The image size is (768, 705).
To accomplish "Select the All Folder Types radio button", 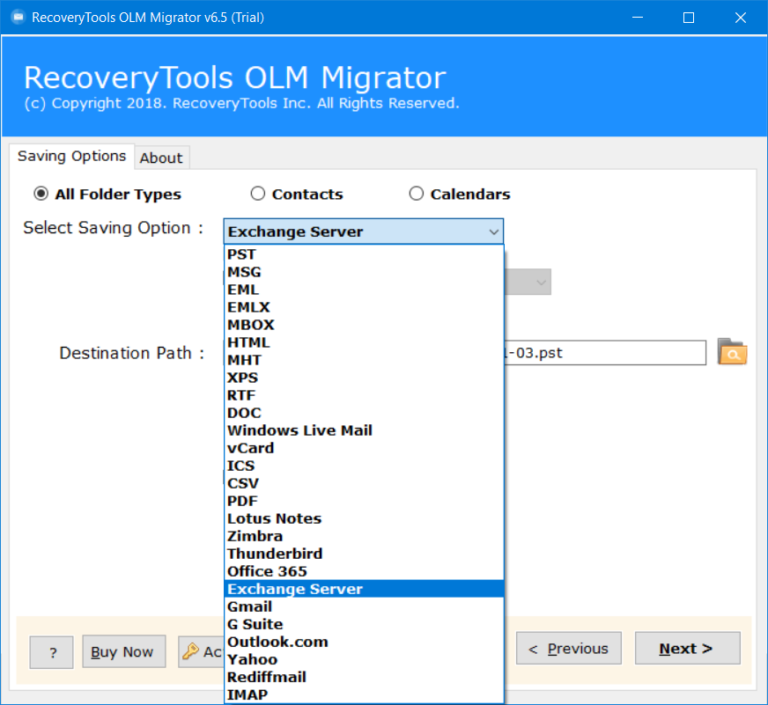I will [41, 194].
